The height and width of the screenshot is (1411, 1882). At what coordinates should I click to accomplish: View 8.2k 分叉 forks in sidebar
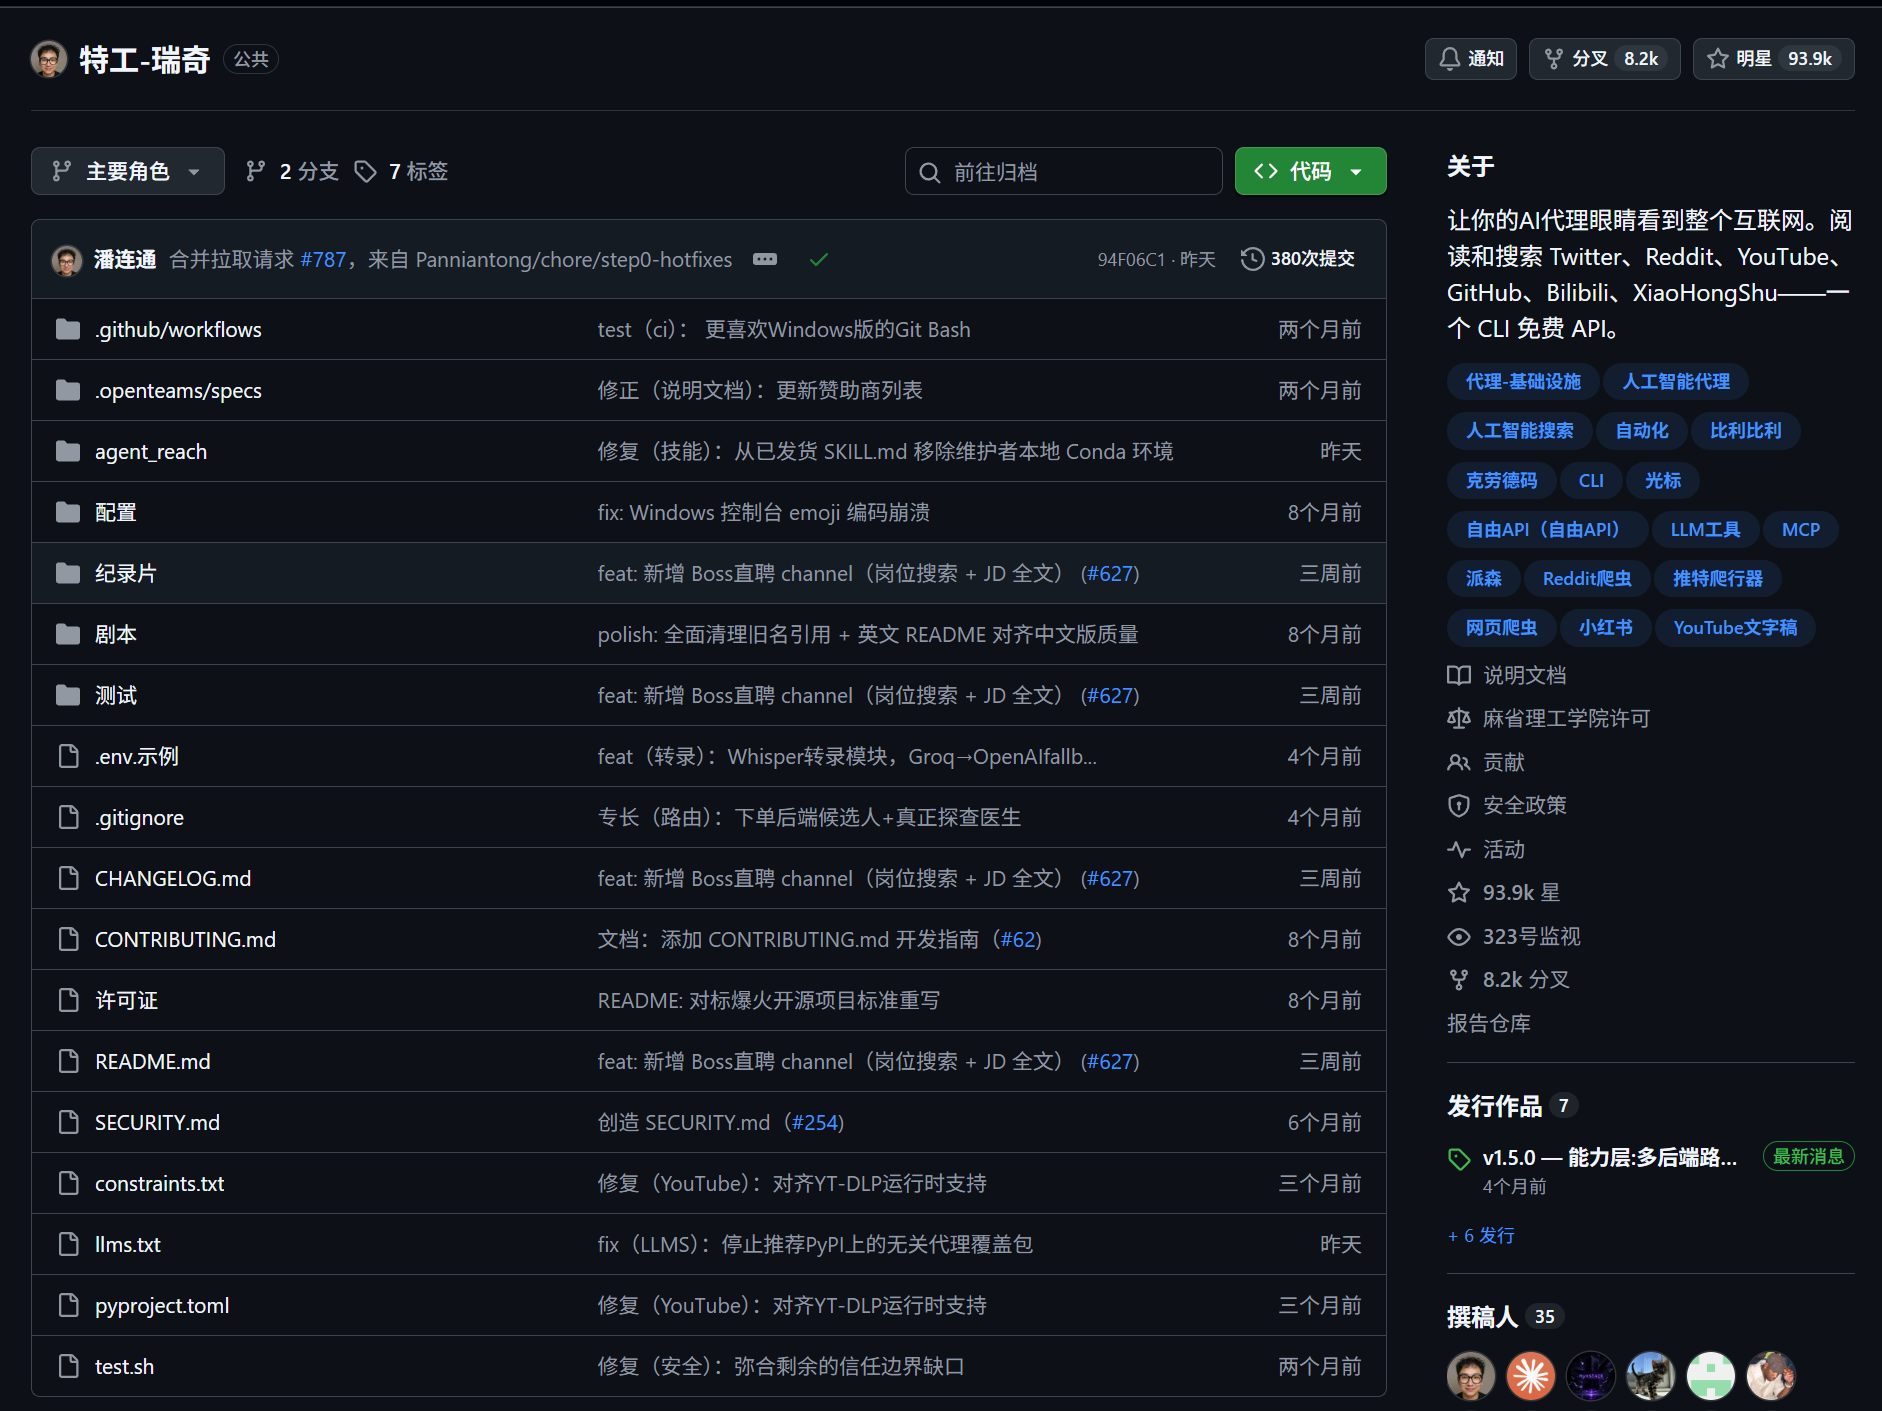point(1508,980)
